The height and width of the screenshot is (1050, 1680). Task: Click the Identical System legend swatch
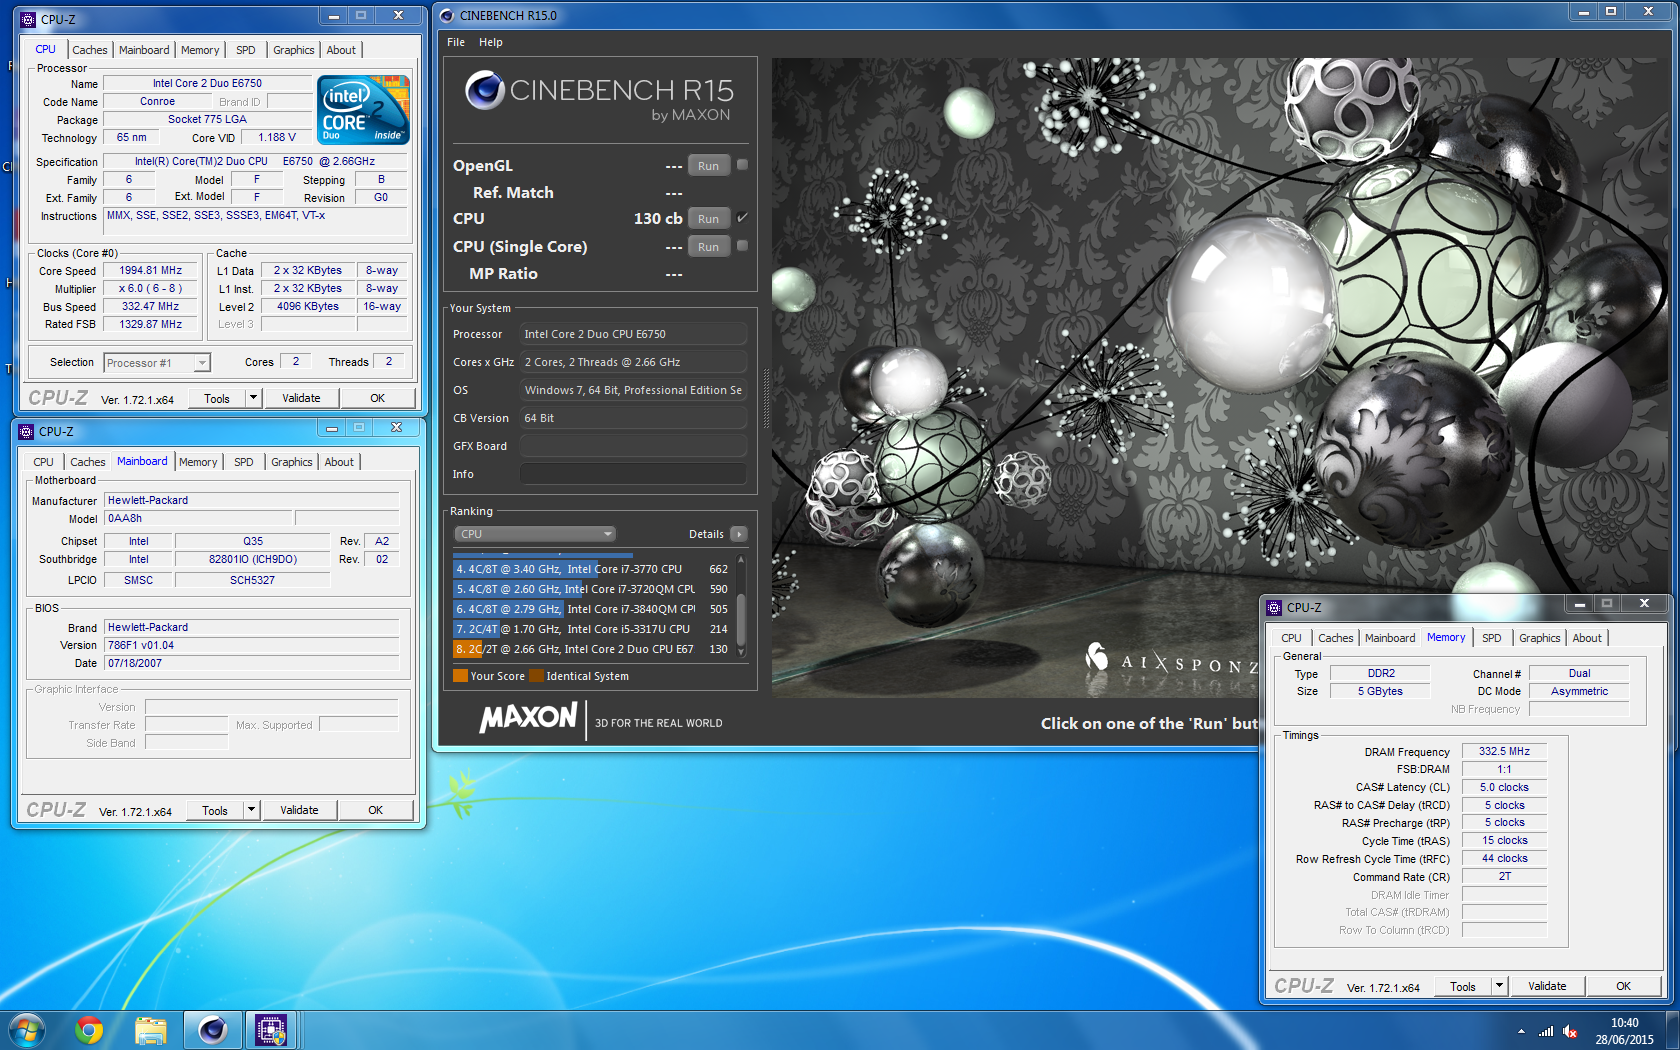[x=536, y=676]
